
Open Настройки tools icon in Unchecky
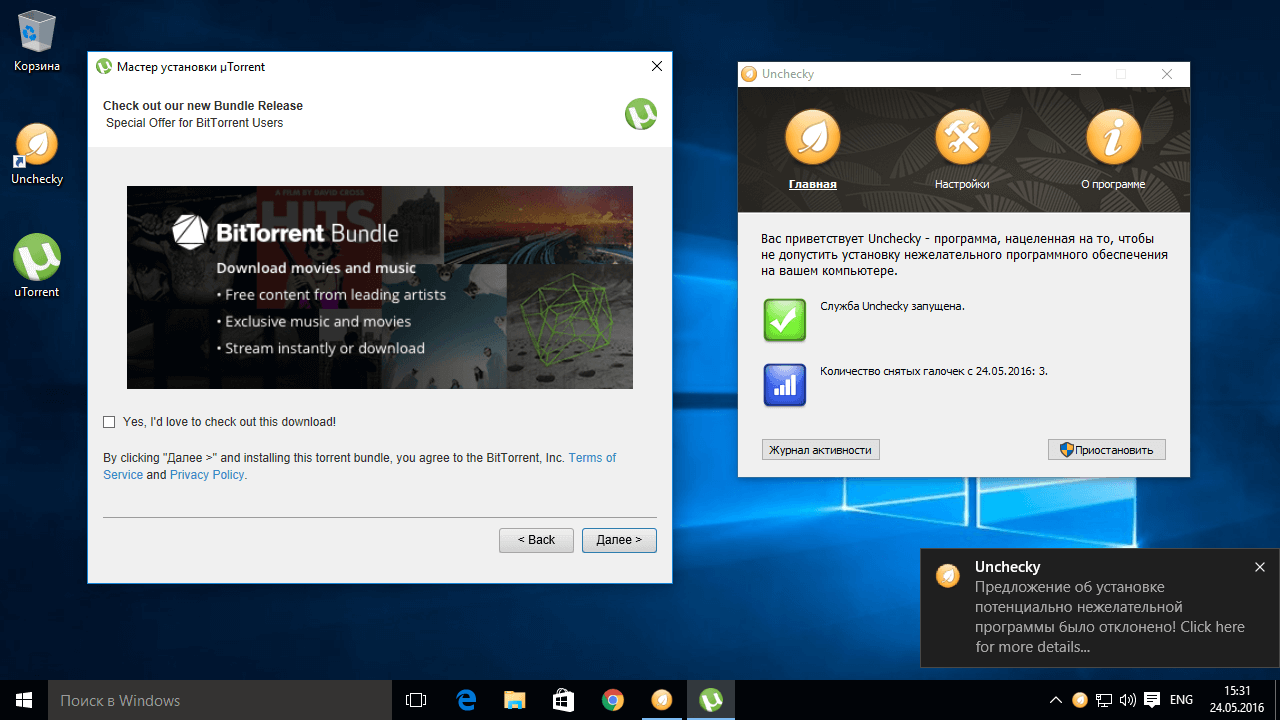(x=962, y=137)
